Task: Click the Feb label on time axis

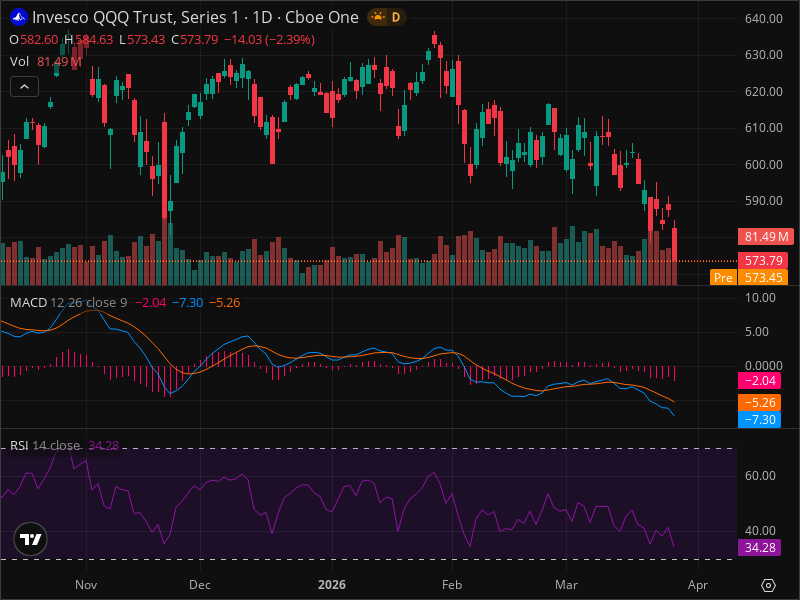Action: pos(452,585)
